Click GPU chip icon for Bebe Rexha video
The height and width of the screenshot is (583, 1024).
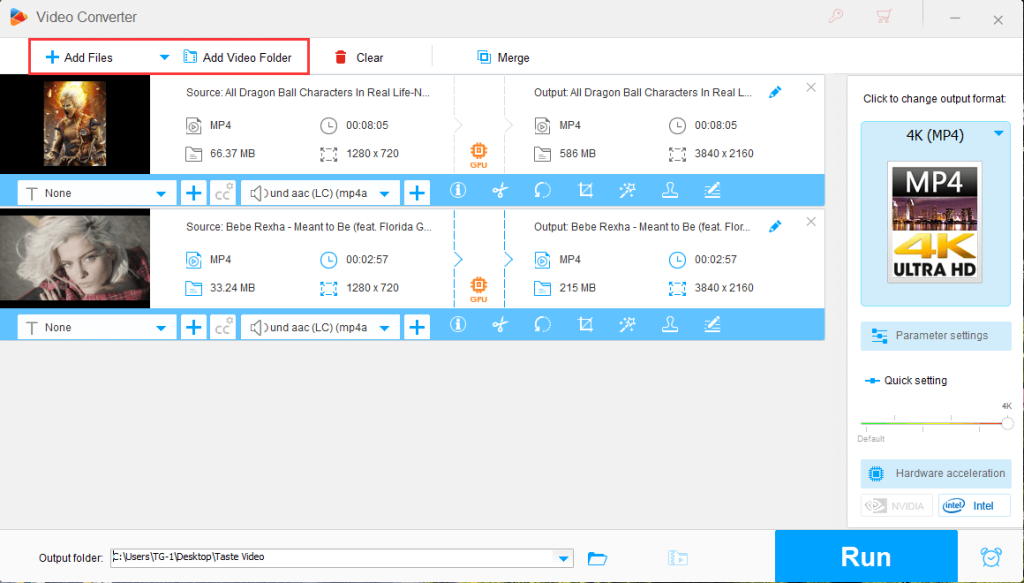[x=479, y=289]
